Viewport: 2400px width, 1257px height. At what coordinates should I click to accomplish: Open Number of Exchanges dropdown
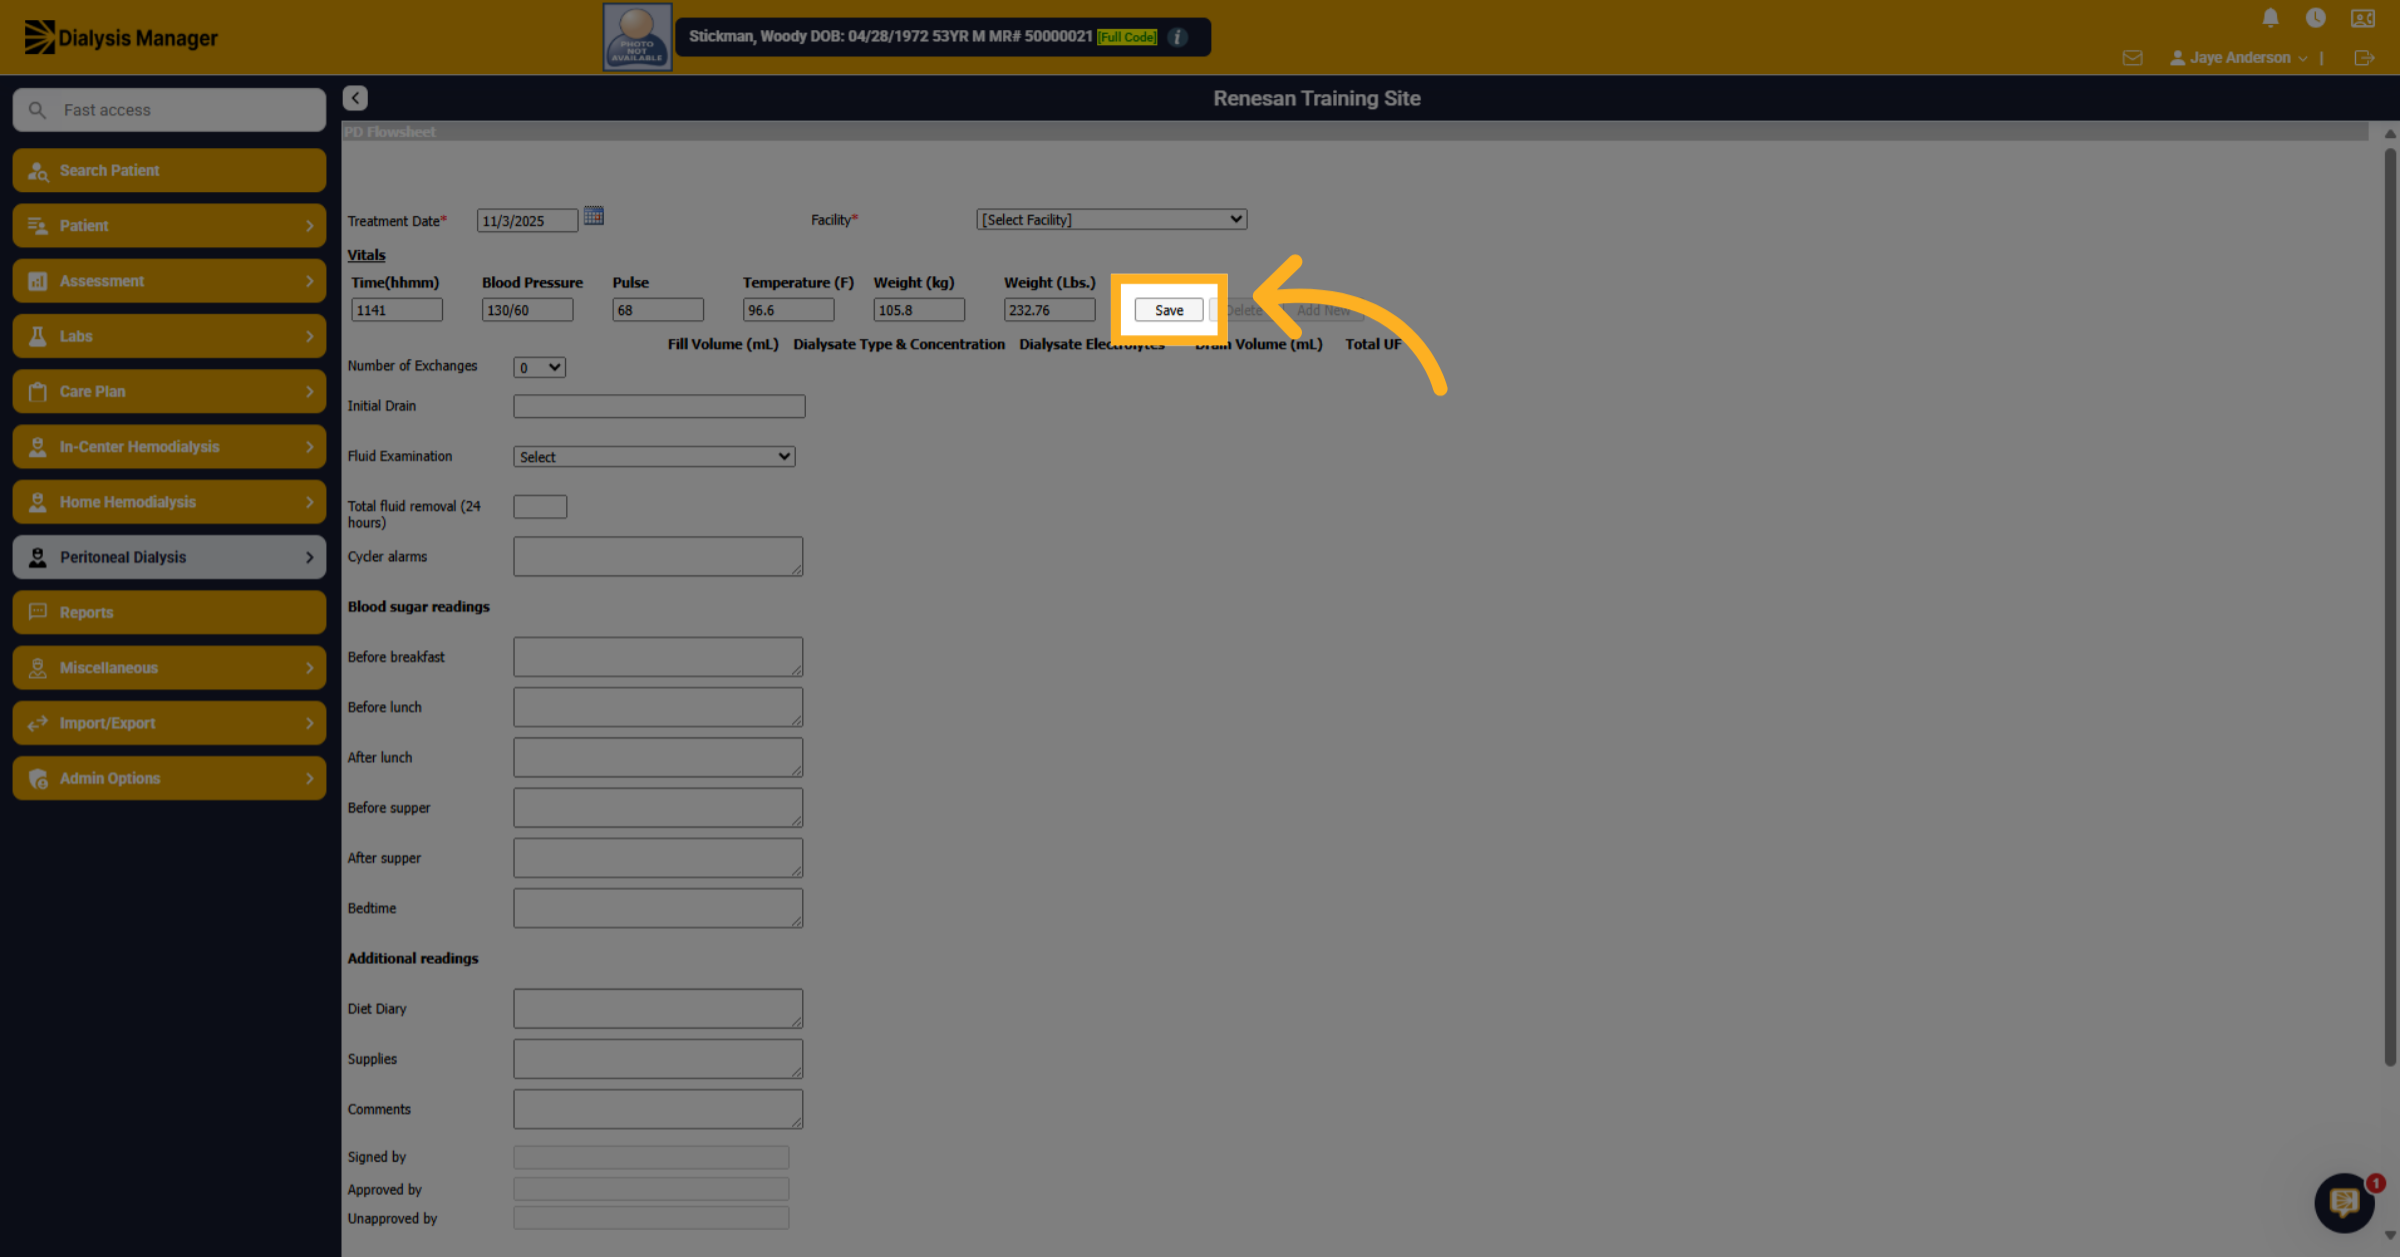click(x=539, y=368)
